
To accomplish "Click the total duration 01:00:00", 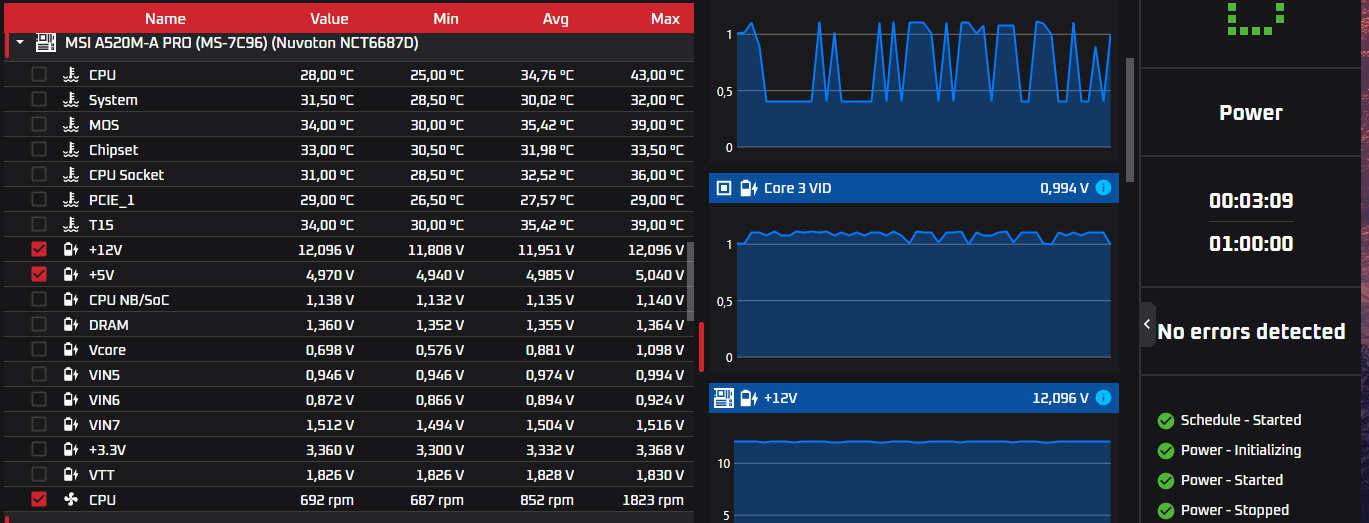I will 1251,243.
